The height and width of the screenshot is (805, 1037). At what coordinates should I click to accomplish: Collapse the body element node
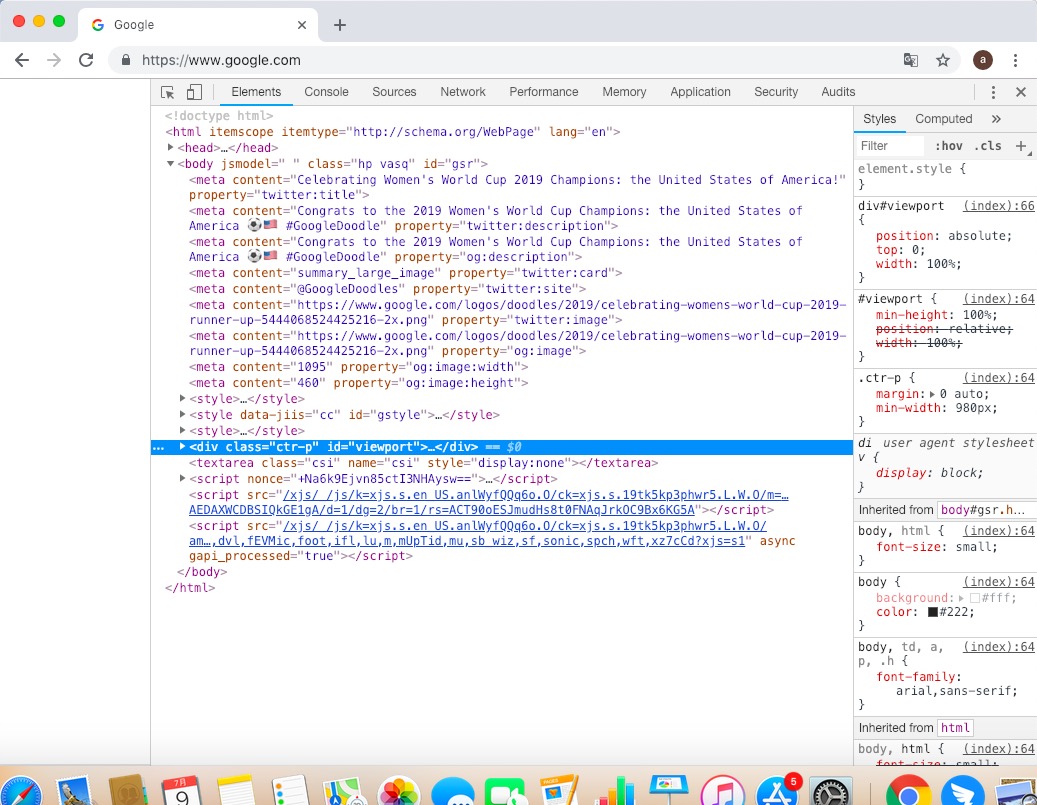tap(171, 163)
